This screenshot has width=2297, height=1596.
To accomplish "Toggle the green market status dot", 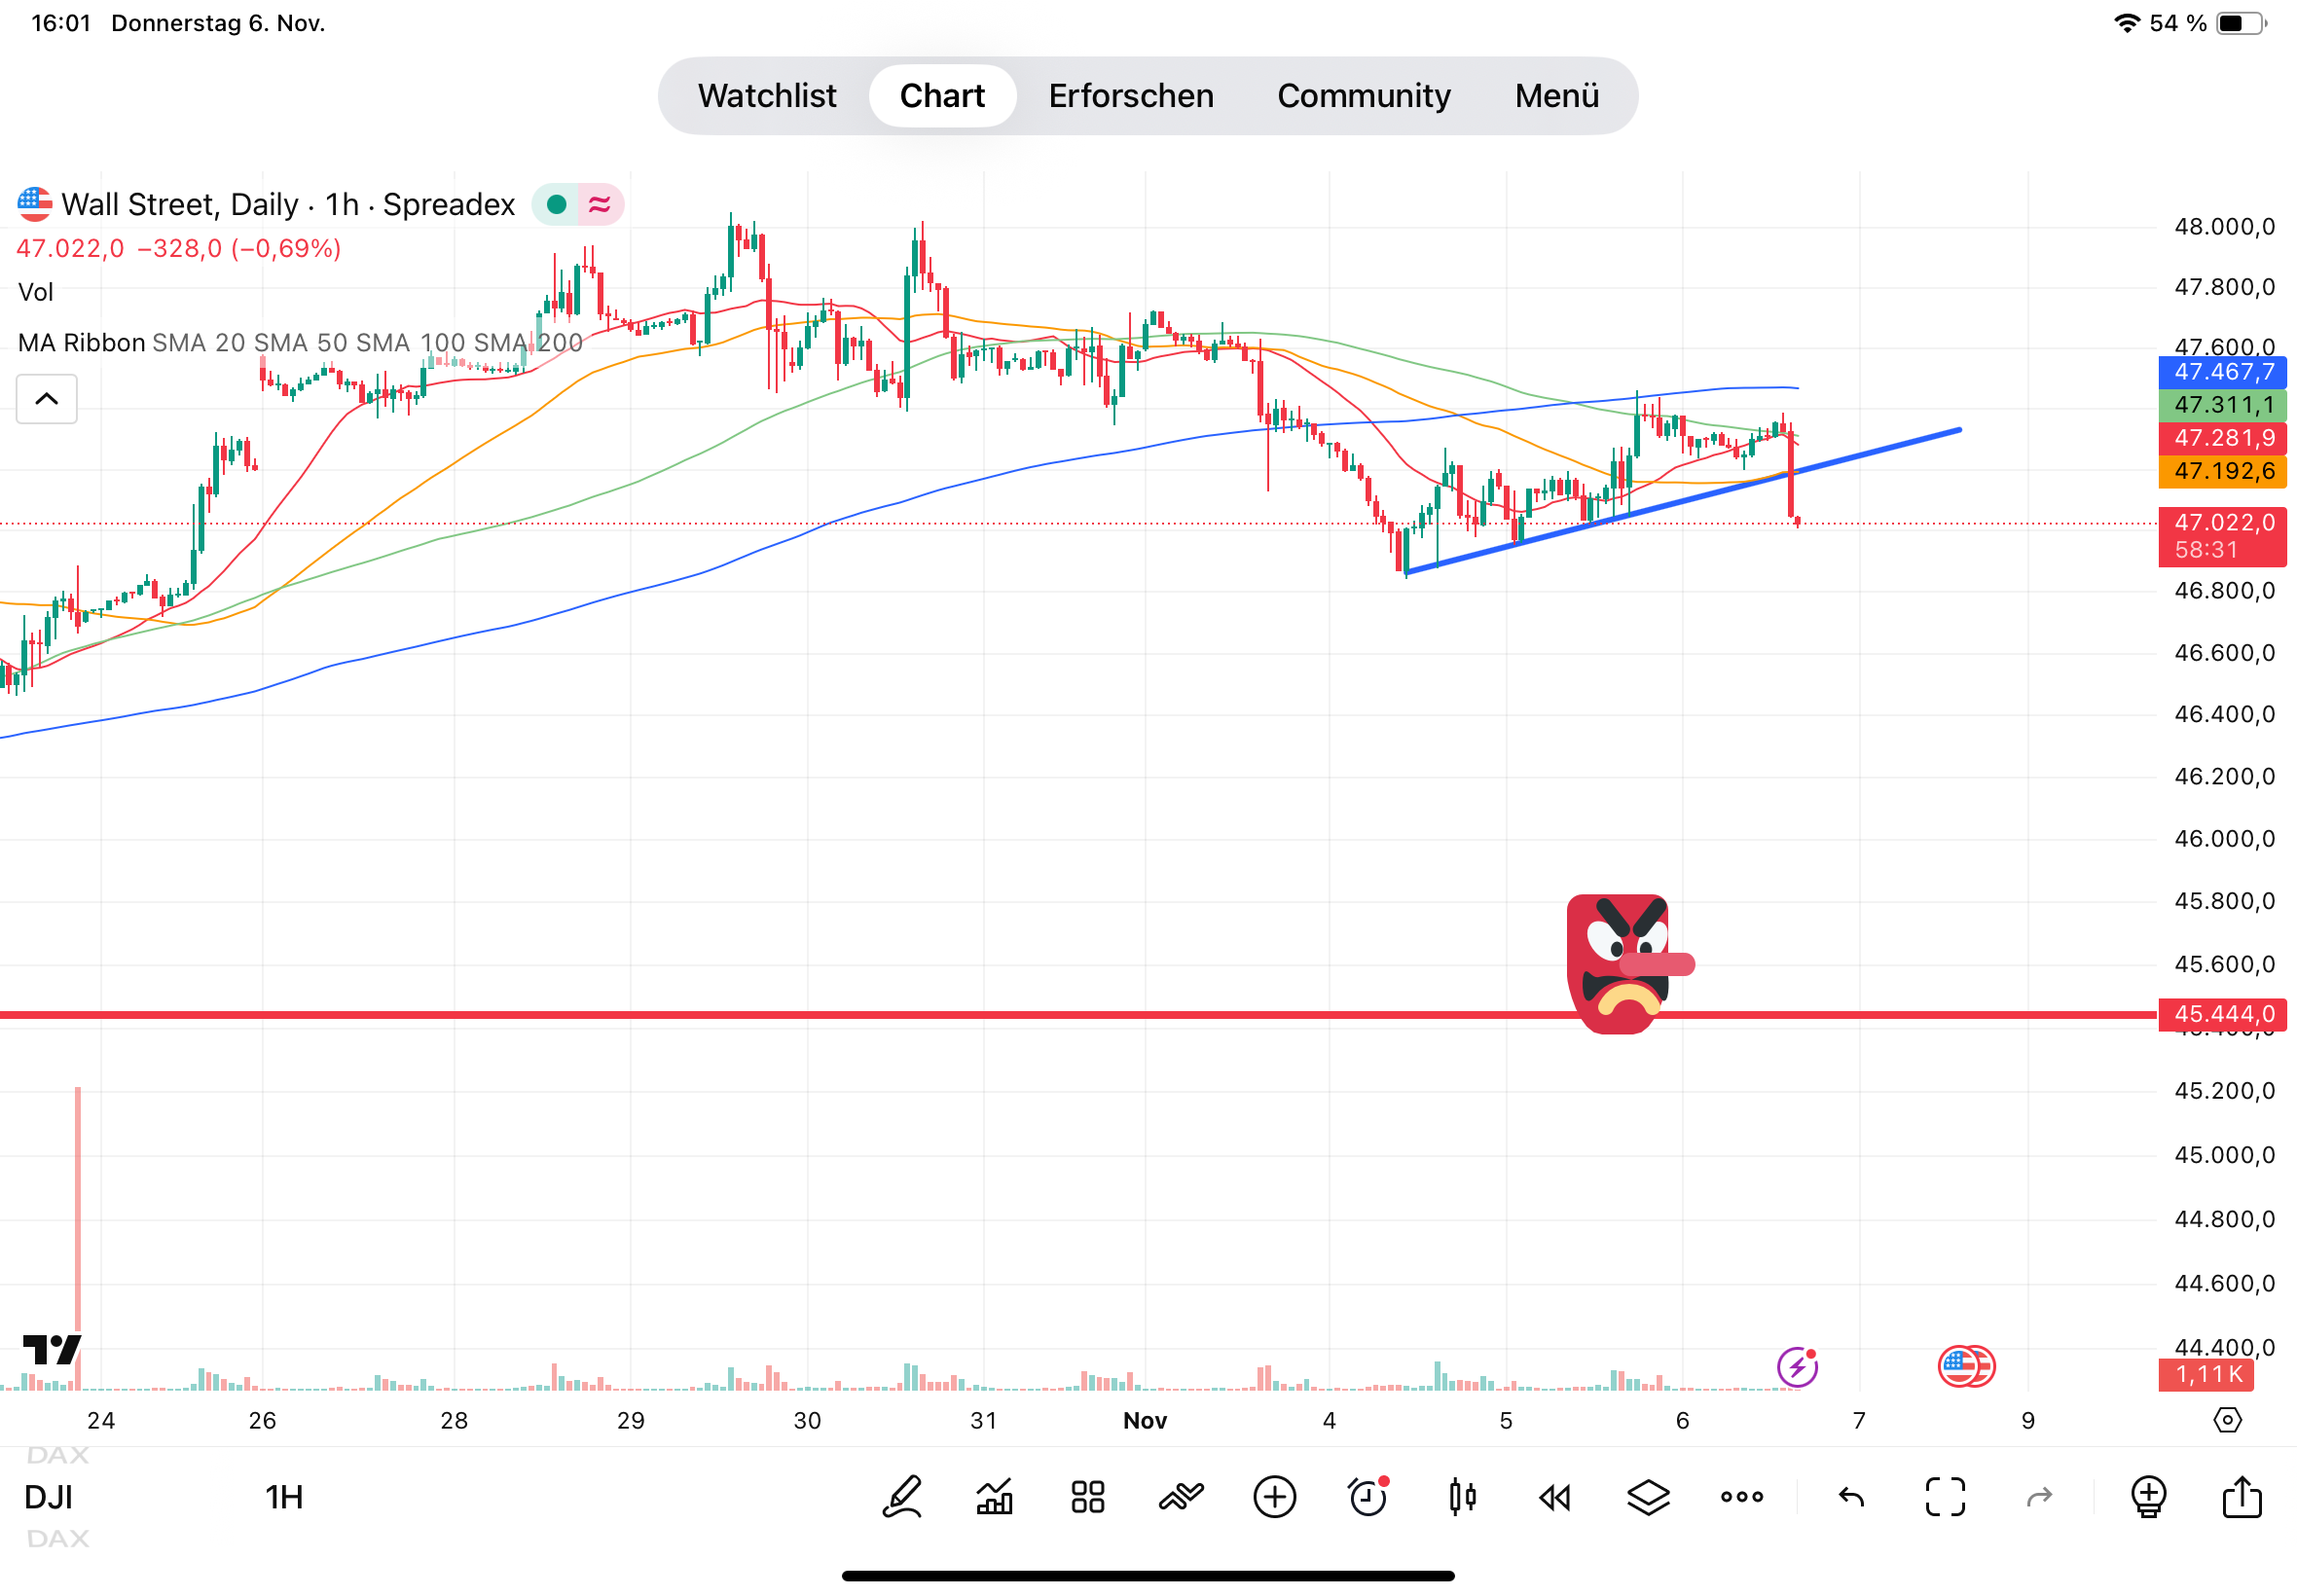I will coord(557,205).
